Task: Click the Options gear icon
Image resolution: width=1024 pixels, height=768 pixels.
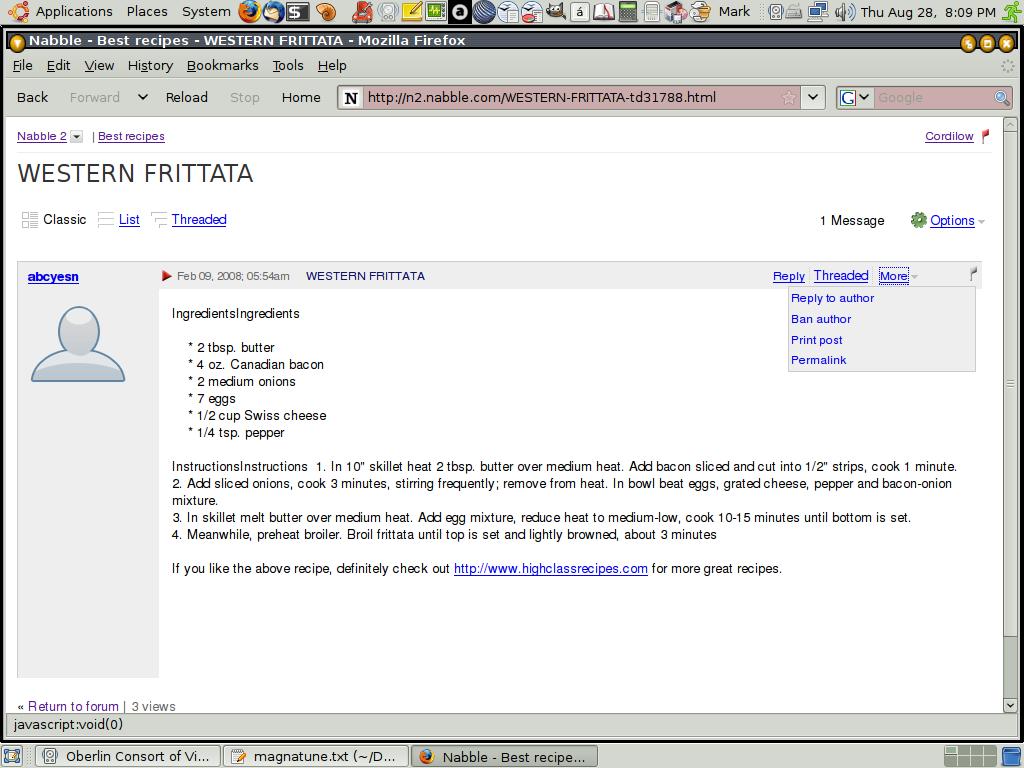Action: (x=918, y=220)
